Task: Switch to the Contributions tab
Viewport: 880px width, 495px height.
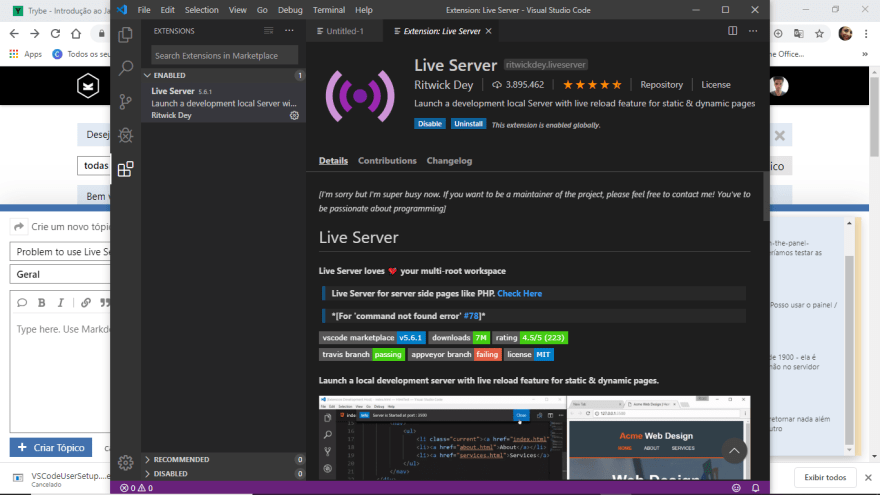Action: (x=387, y=161)
